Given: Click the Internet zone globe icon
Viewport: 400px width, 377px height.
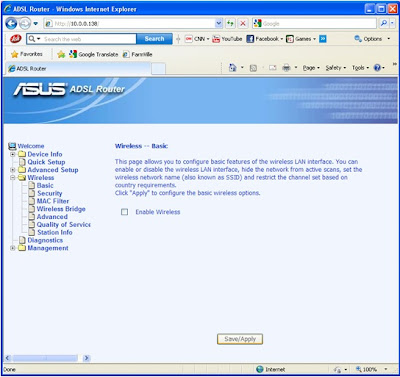Looking at the screenshot, I should [x=260, y=369].
